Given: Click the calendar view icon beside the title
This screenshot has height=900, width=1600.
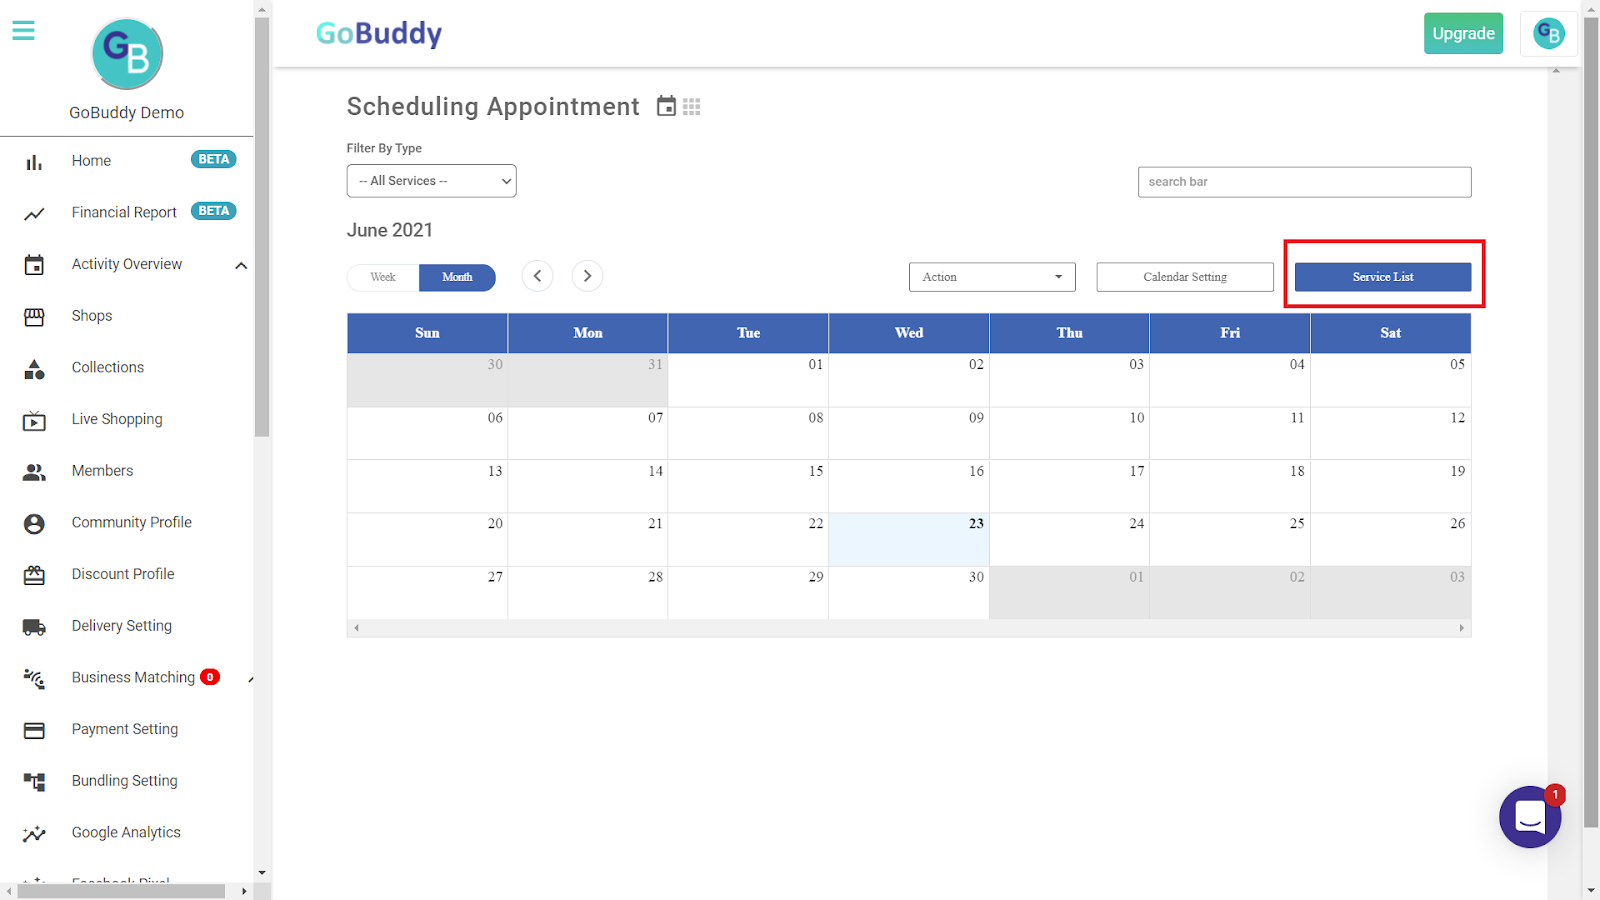Looking at the screenshot, I should (x=666, y=106).
